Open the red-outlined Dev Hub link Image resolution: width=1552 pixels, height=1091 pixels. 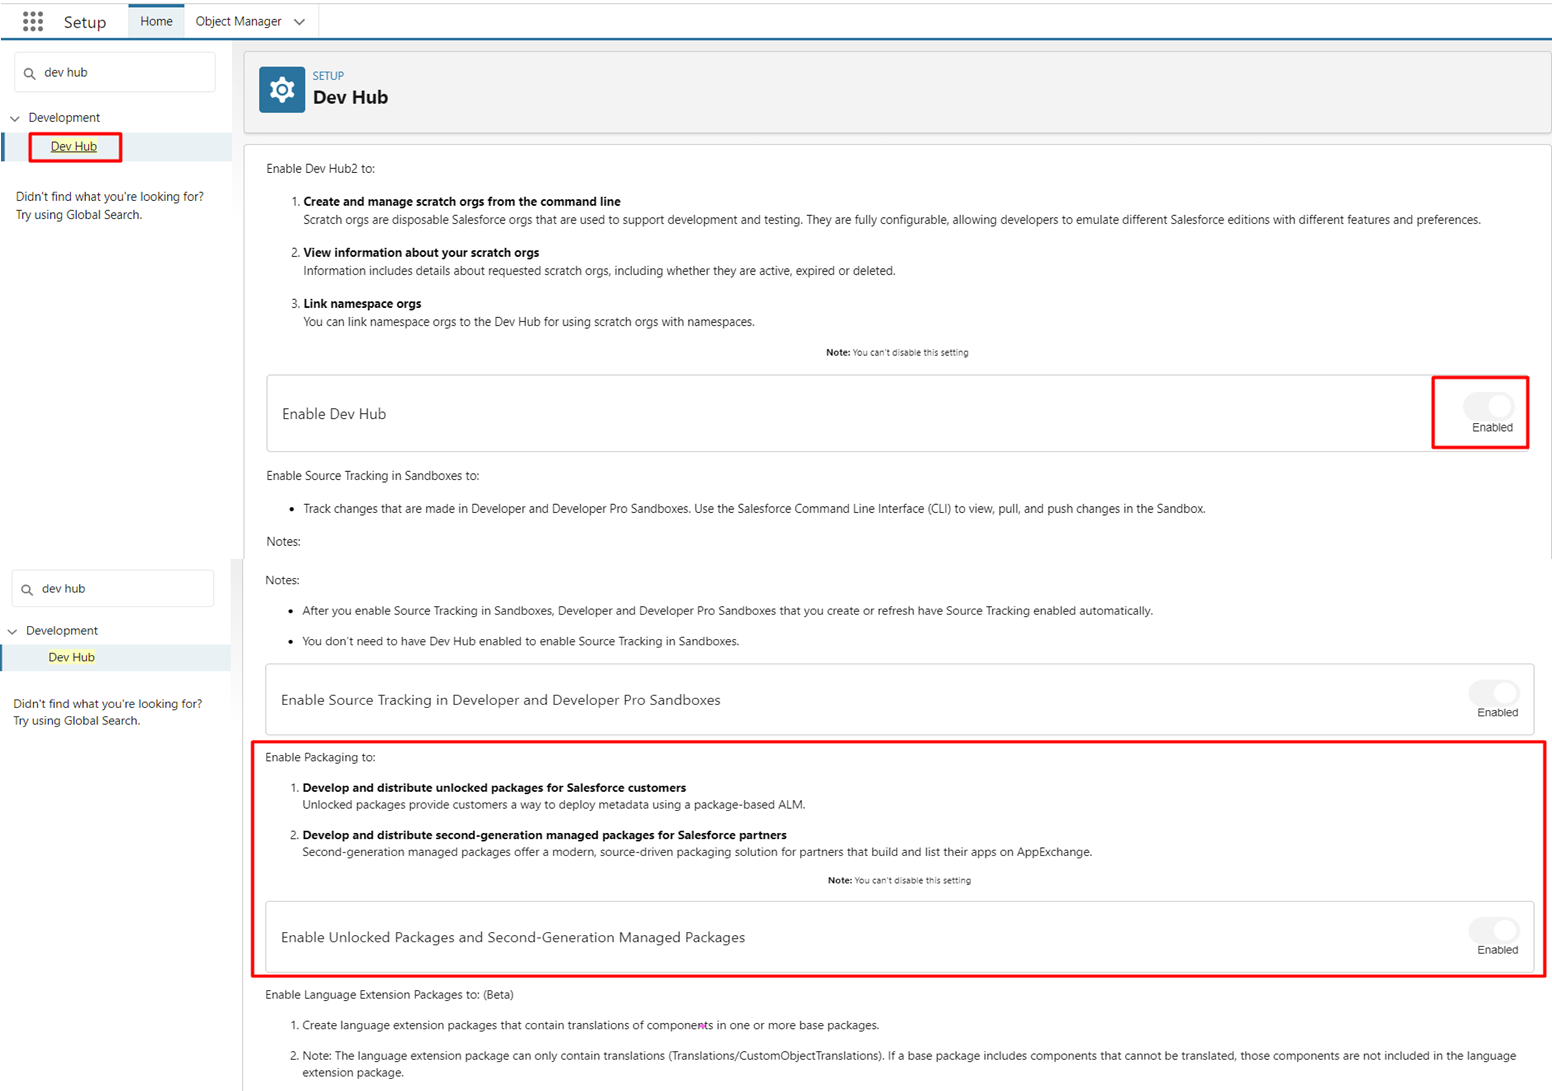coord(74,146)
